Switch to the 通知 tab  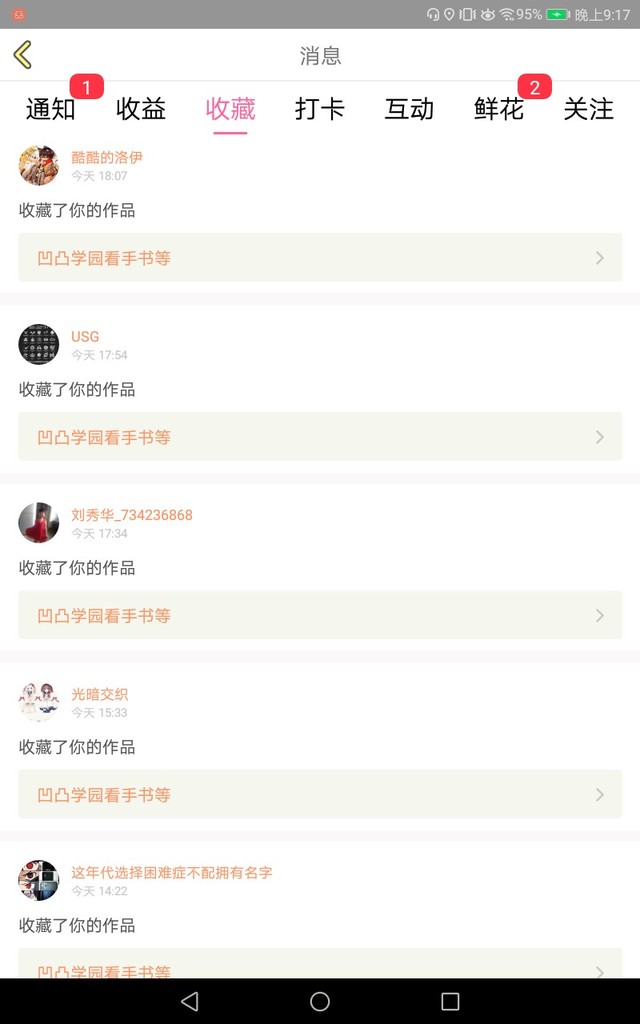[51, 109]
